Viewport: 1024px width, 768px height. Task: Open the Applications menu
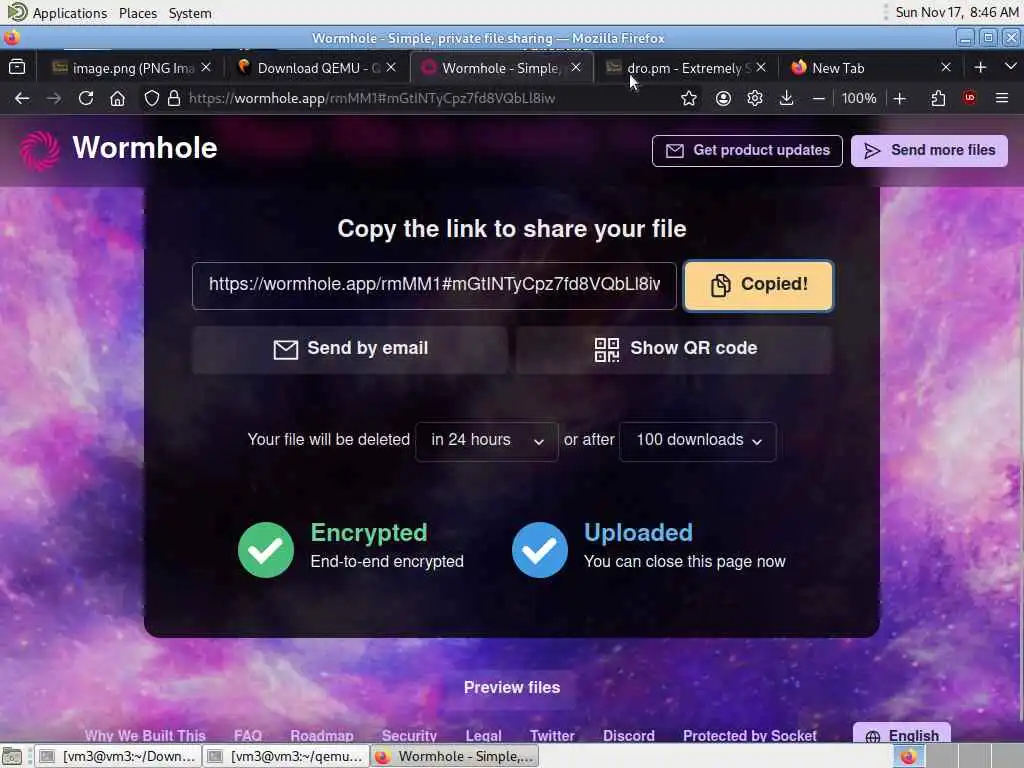[x=57, y=13]
